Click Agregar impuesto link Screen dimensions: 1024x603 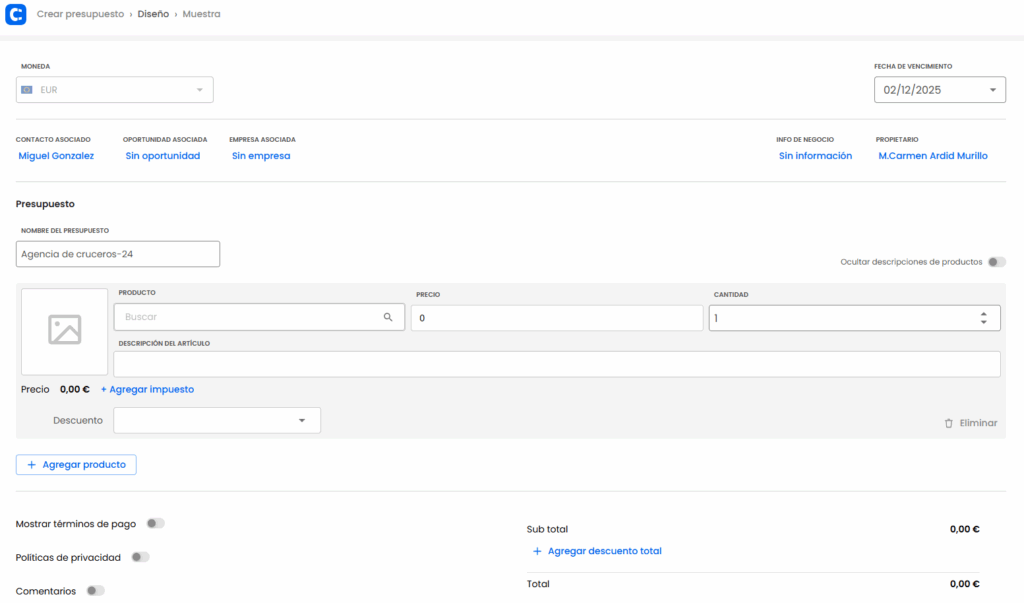point(147,389)
